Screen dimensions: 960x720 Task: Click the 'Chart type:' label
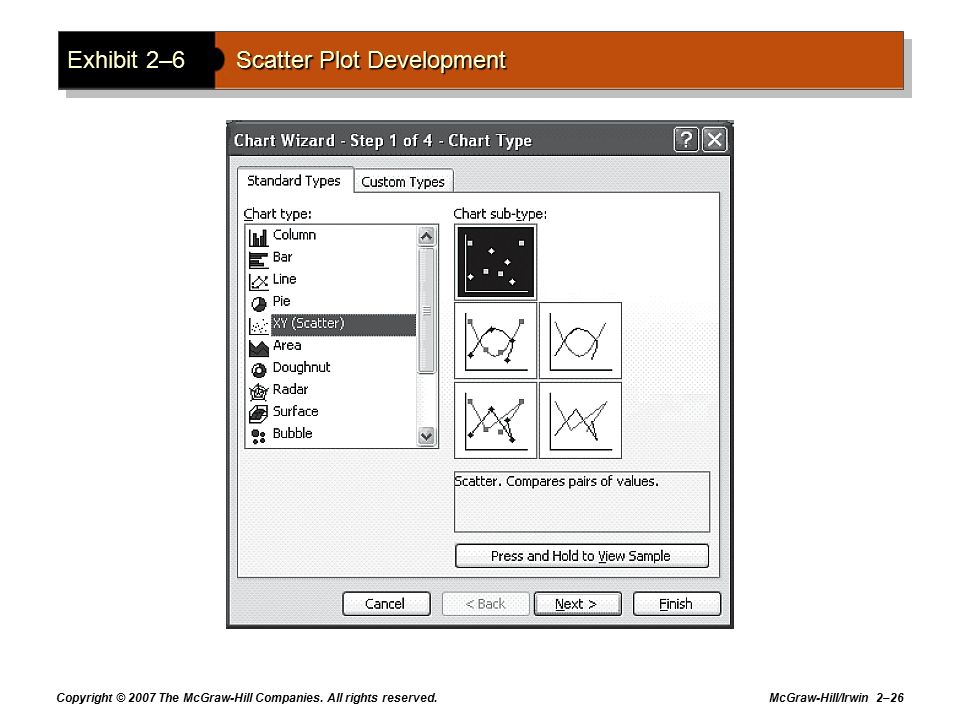click(278, 214)
